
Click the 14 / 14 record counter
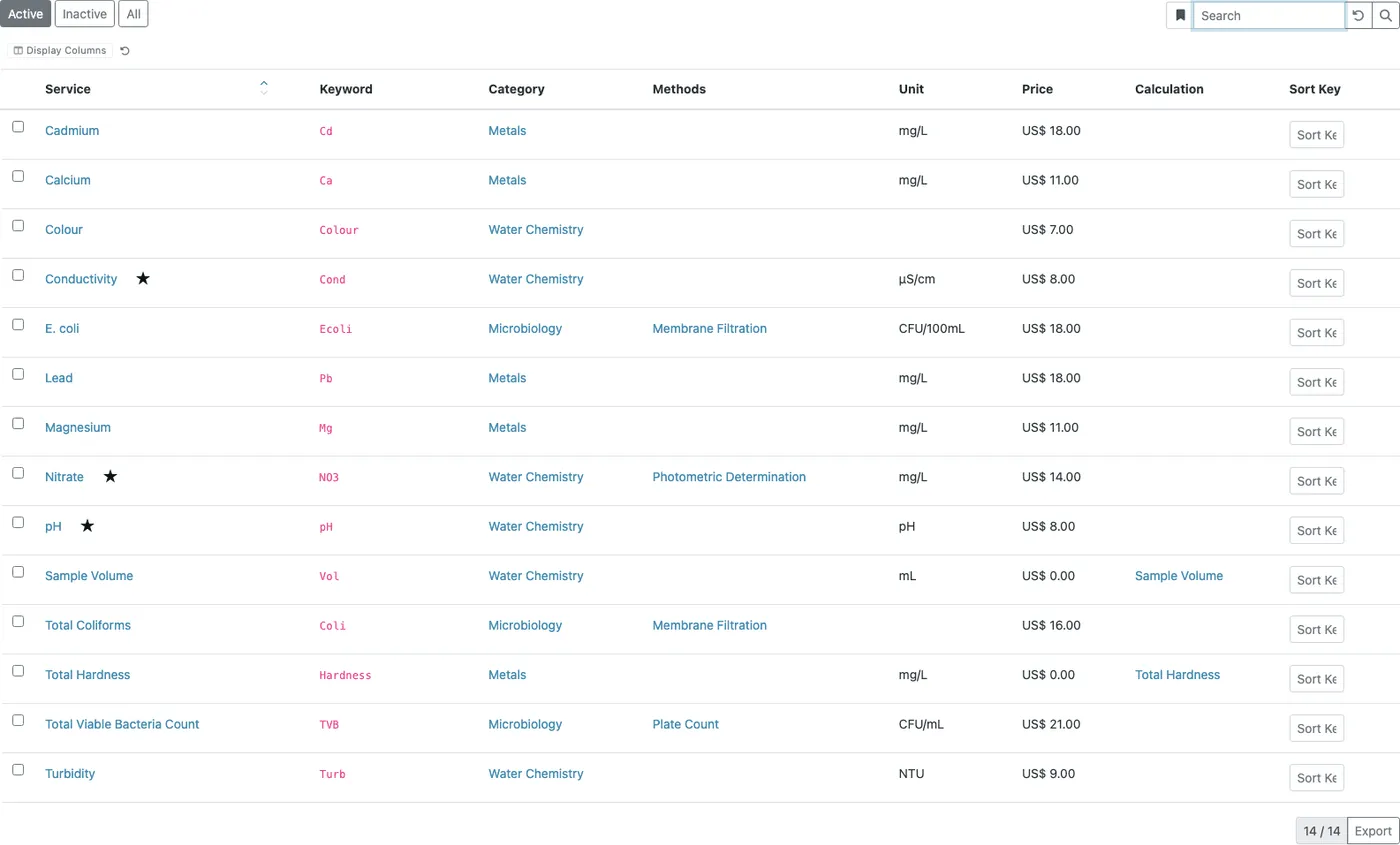pos(1321,831)
